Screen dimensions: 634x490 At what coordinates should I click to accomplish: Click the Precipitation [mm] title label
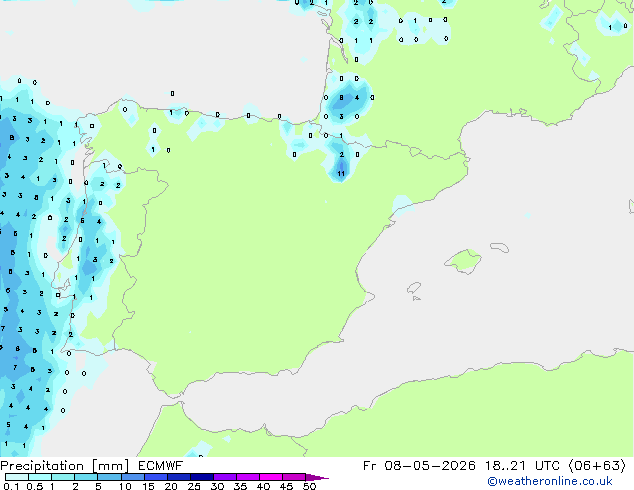65,466
